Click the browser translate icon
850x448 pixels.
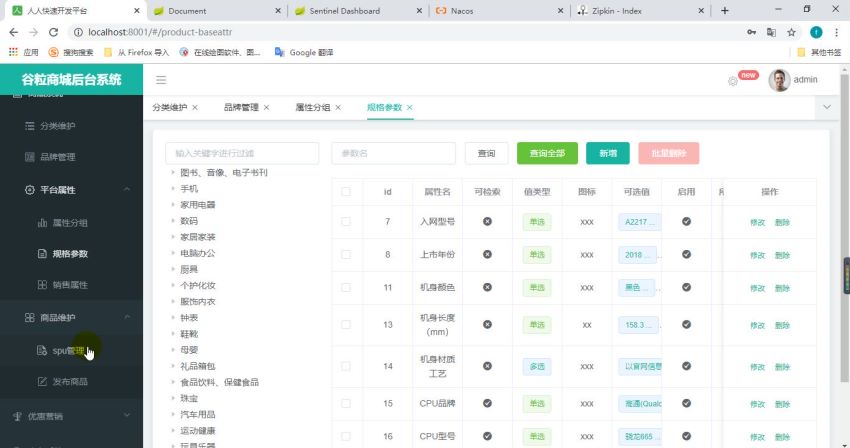(771, 33)
